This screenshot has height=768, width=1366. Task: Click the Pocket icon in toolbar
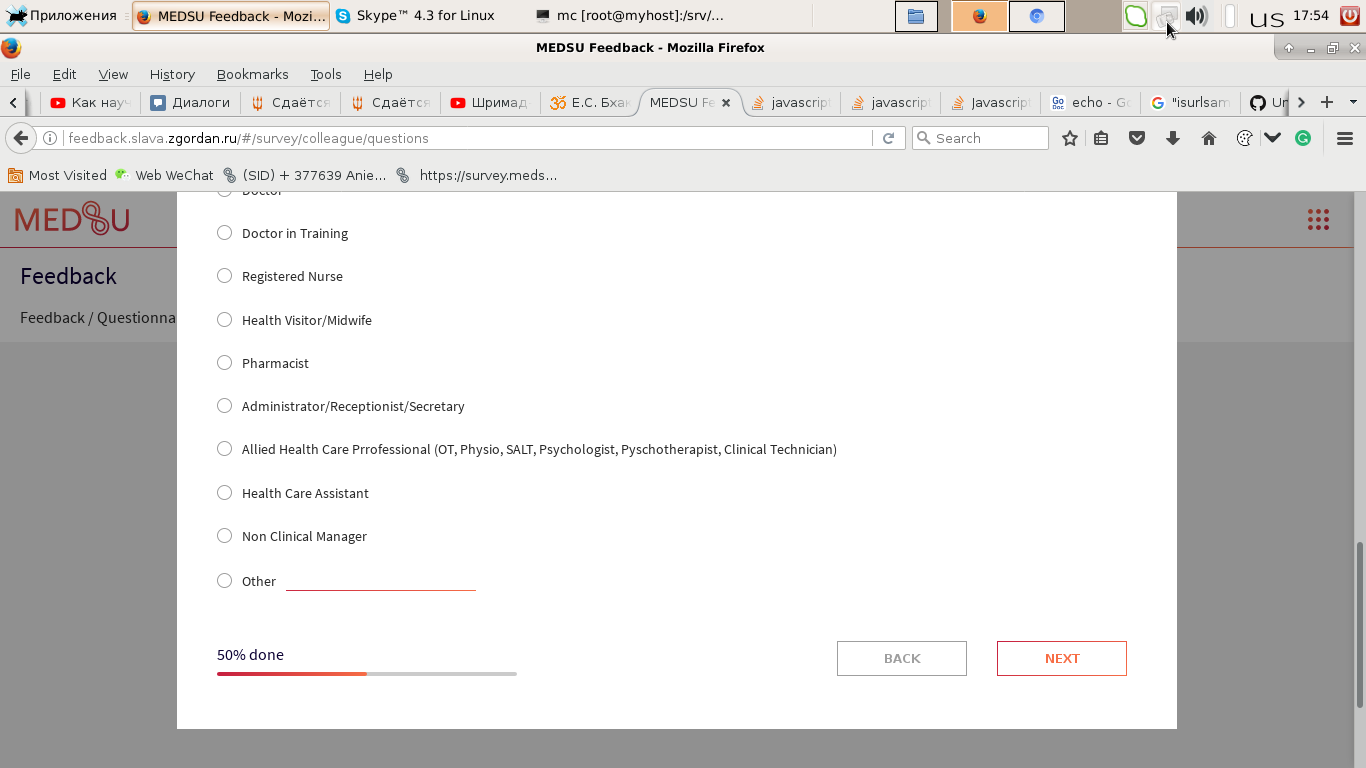pyautogui.click(x=1137, y=138)
